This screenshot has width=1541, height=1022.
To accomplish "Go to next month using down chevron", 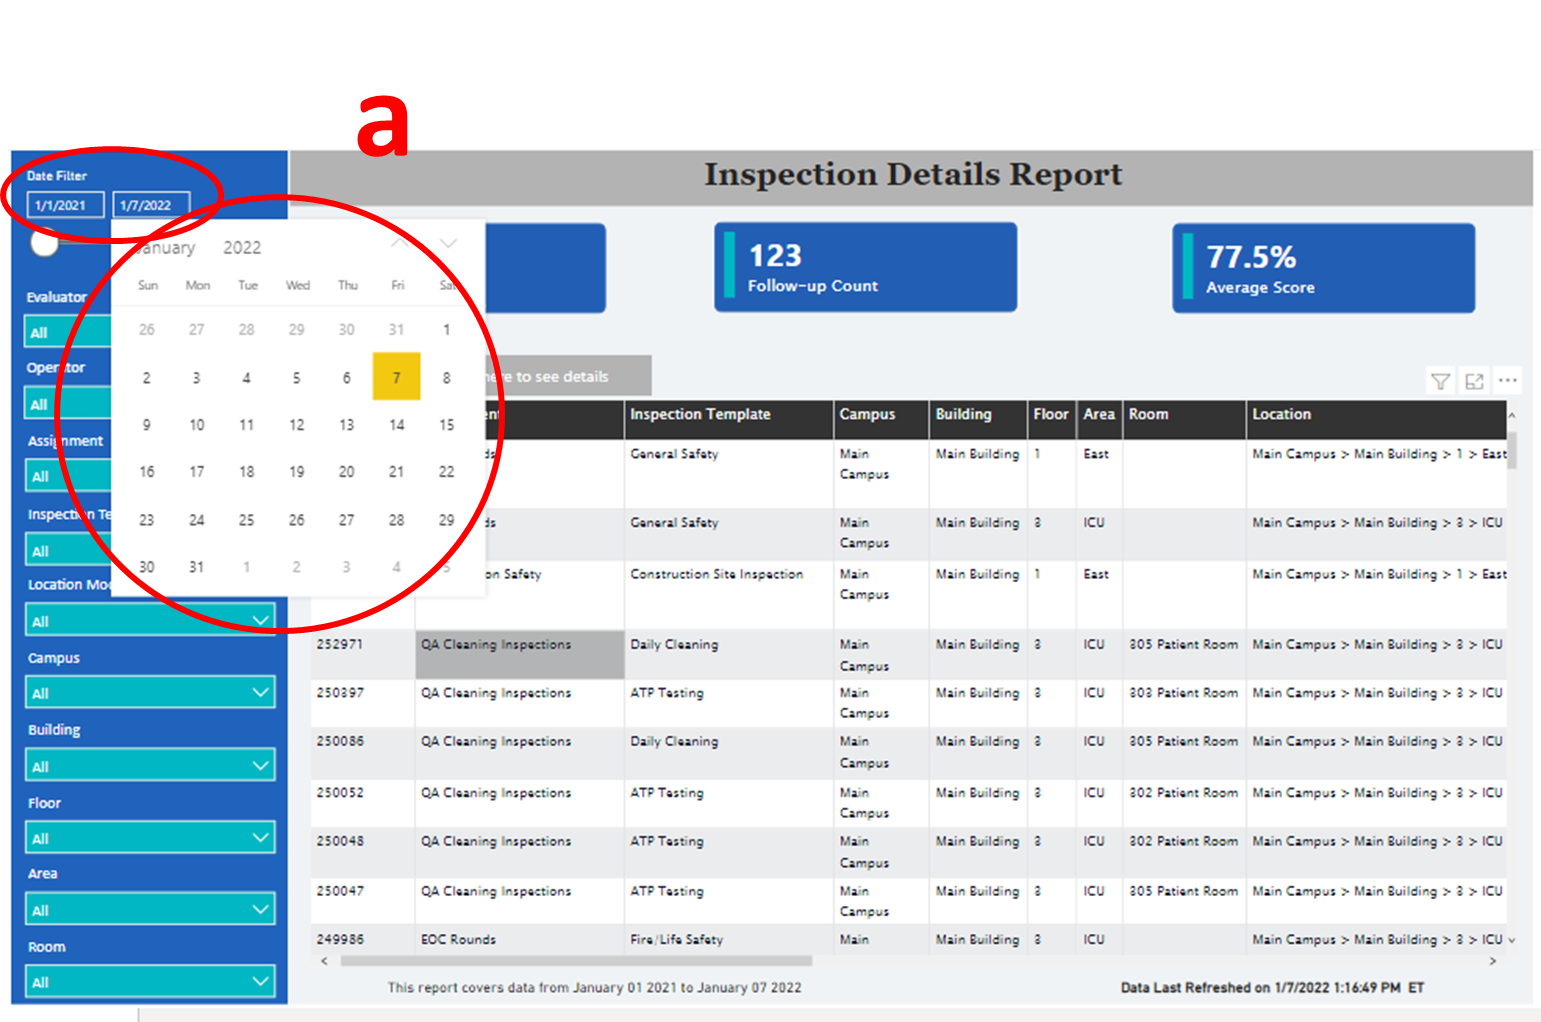I will tap(447, 242).
